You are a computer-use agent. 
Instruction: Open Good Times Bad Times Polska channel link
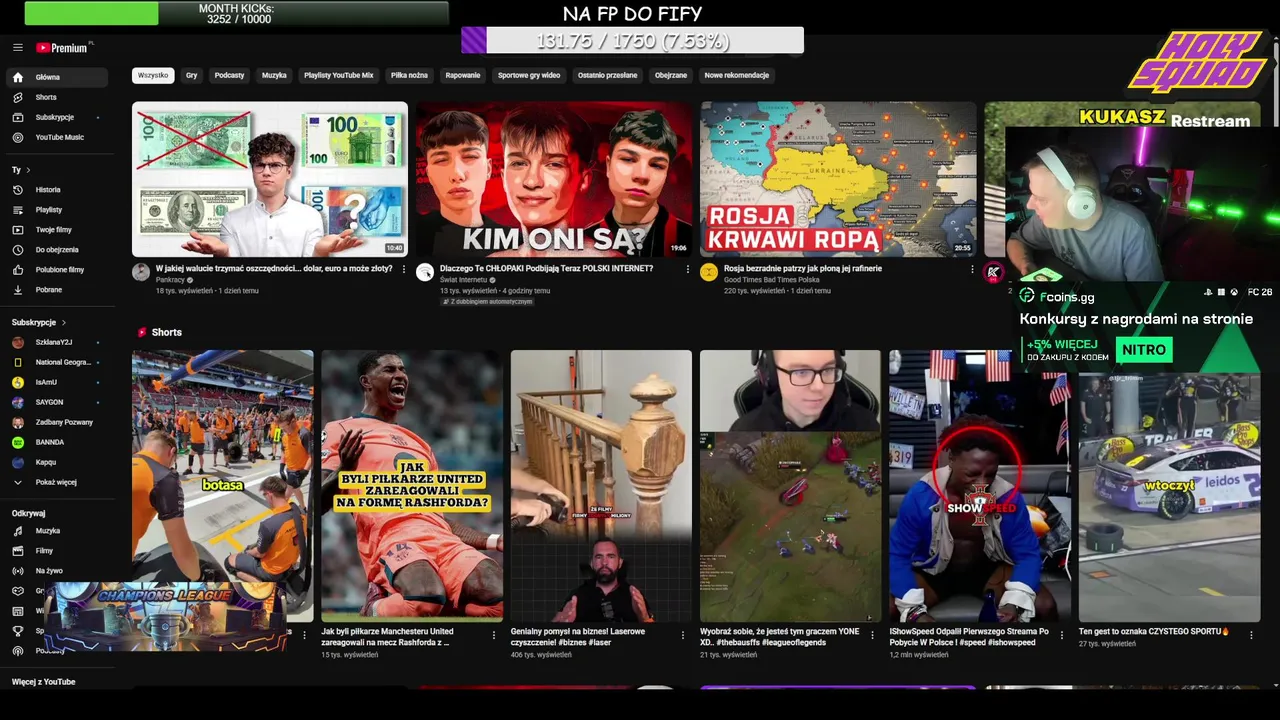pyautogui.click(x=771, y=280)
